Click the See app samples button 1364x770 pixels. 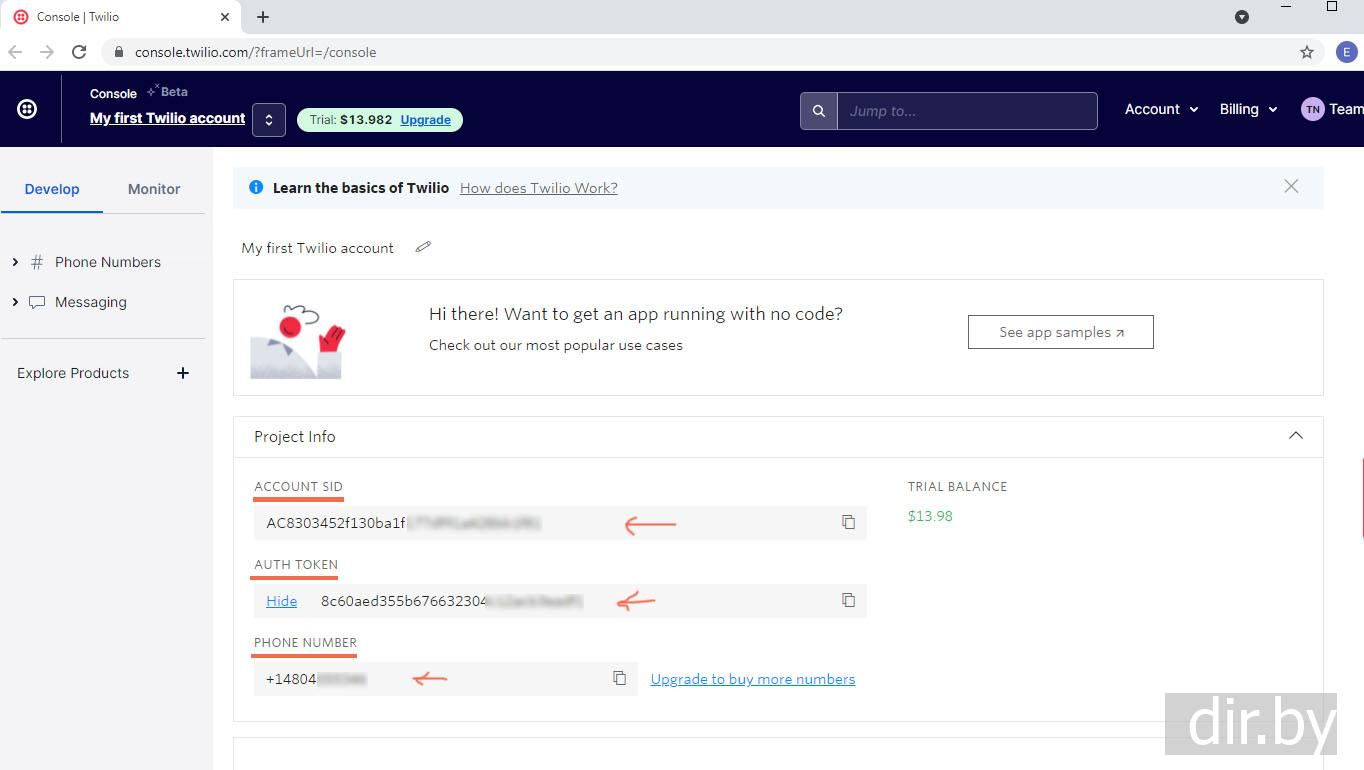(1061, 332)
